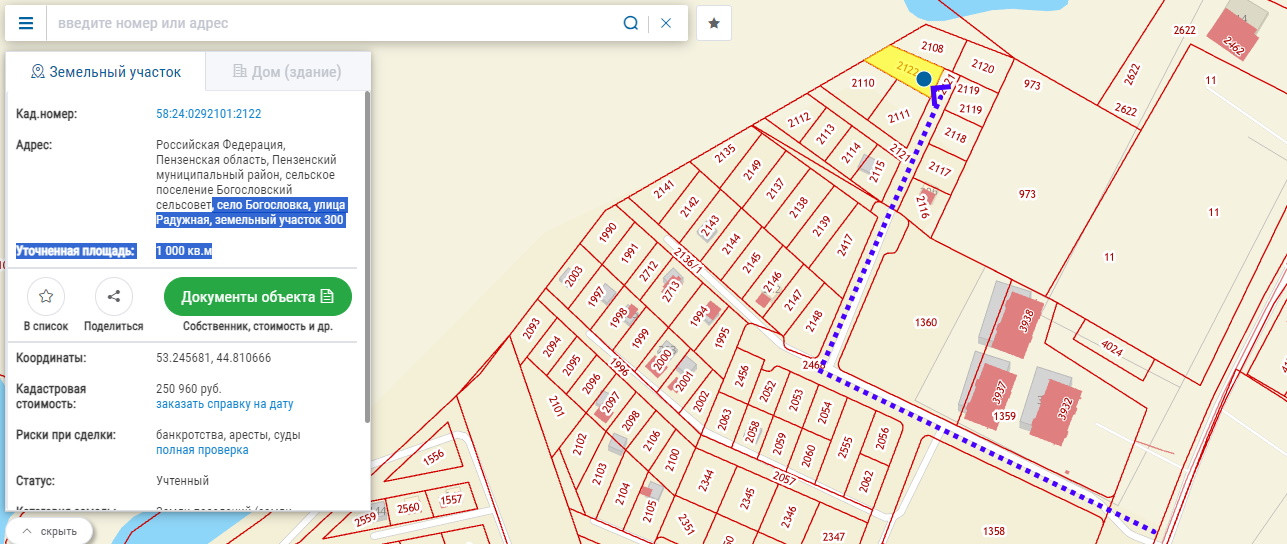
Task: Click parcel 2117 on map
Action: [x=939, y=169]
